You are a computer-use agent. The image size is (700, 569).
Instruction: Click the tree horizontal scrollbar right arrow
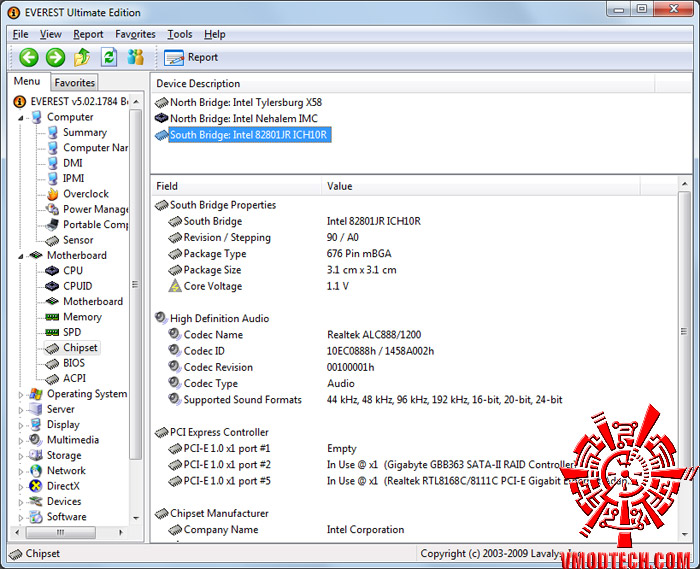tap(120, 532)
